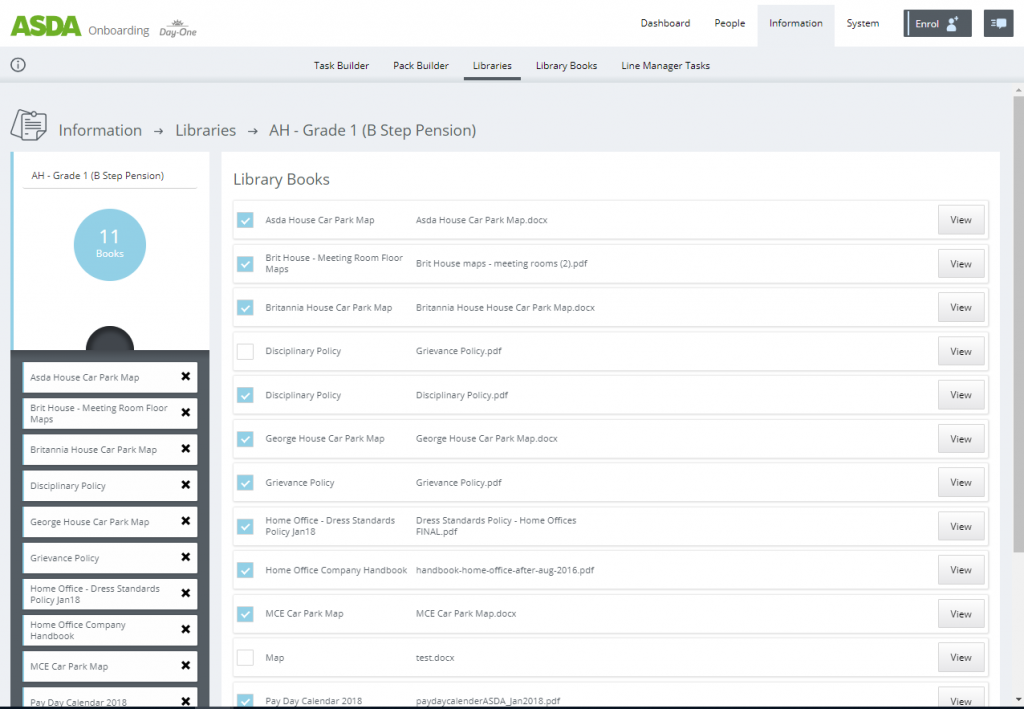Open the System menu
This screenshot has width=1024, height=709.
[x=862, y=22]
